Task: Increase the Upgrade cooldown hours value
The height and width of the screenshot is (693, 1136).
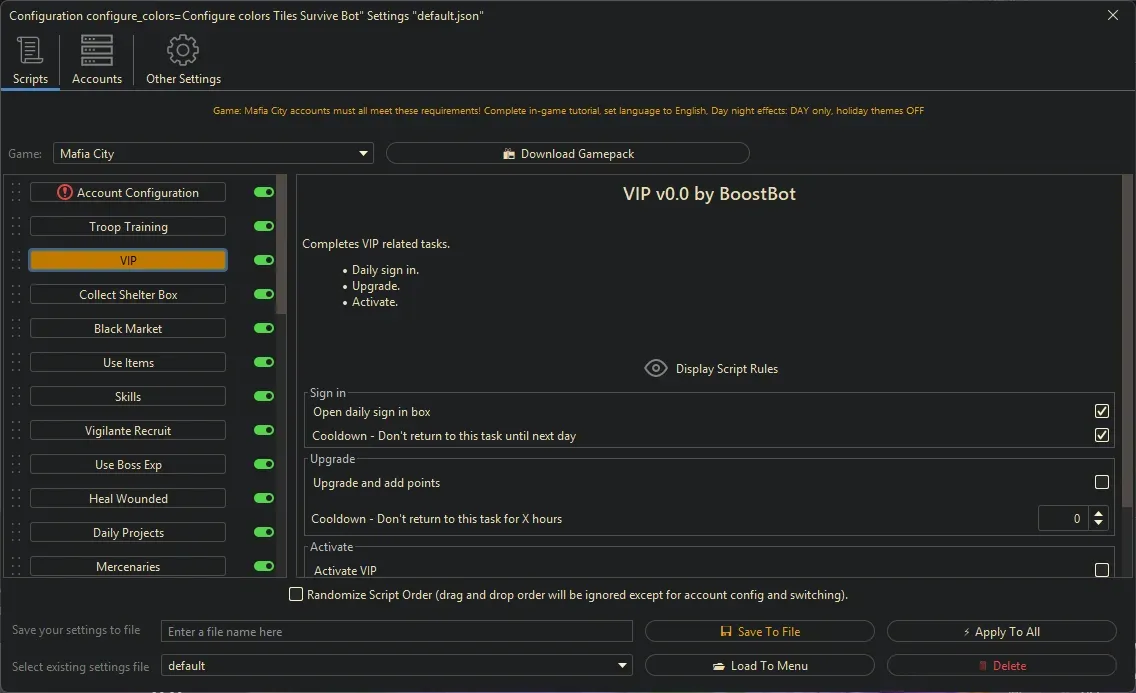Action: (1099, 513)
